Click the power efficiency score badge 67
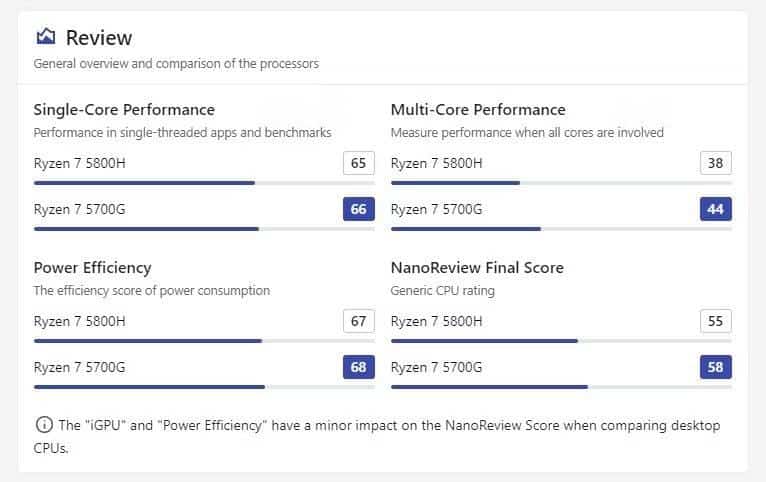The image size is (766, 482). tap(358, 321)
